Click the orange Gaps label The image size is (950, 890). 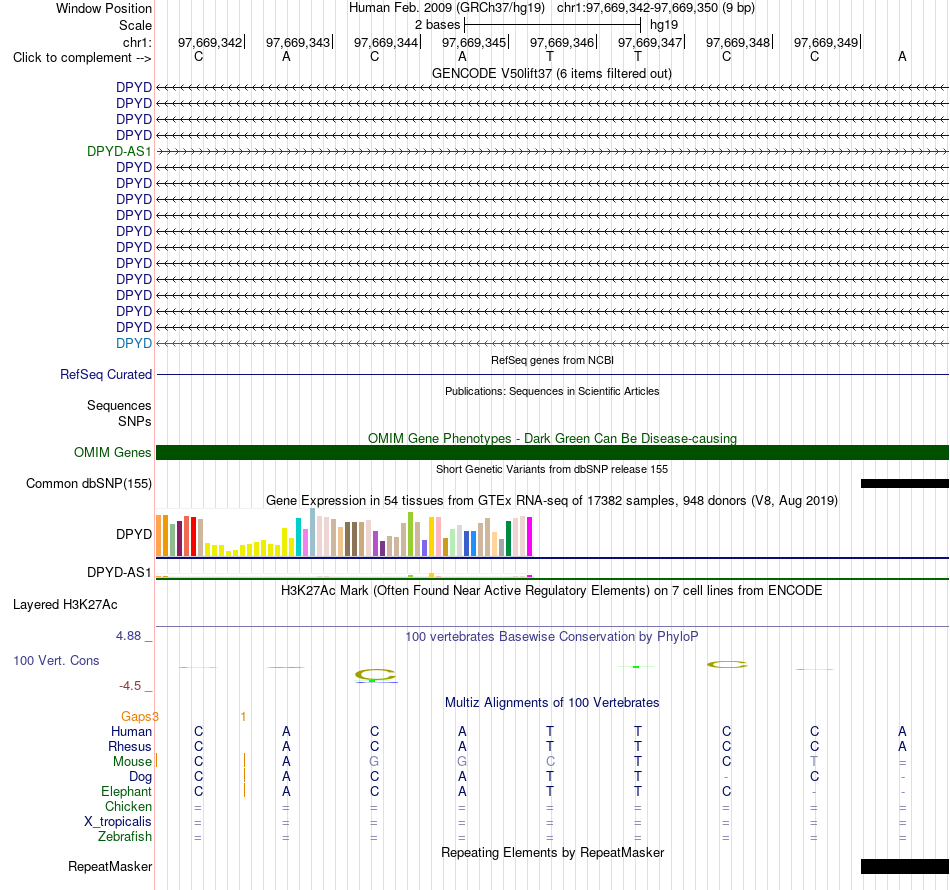[136, 717]
